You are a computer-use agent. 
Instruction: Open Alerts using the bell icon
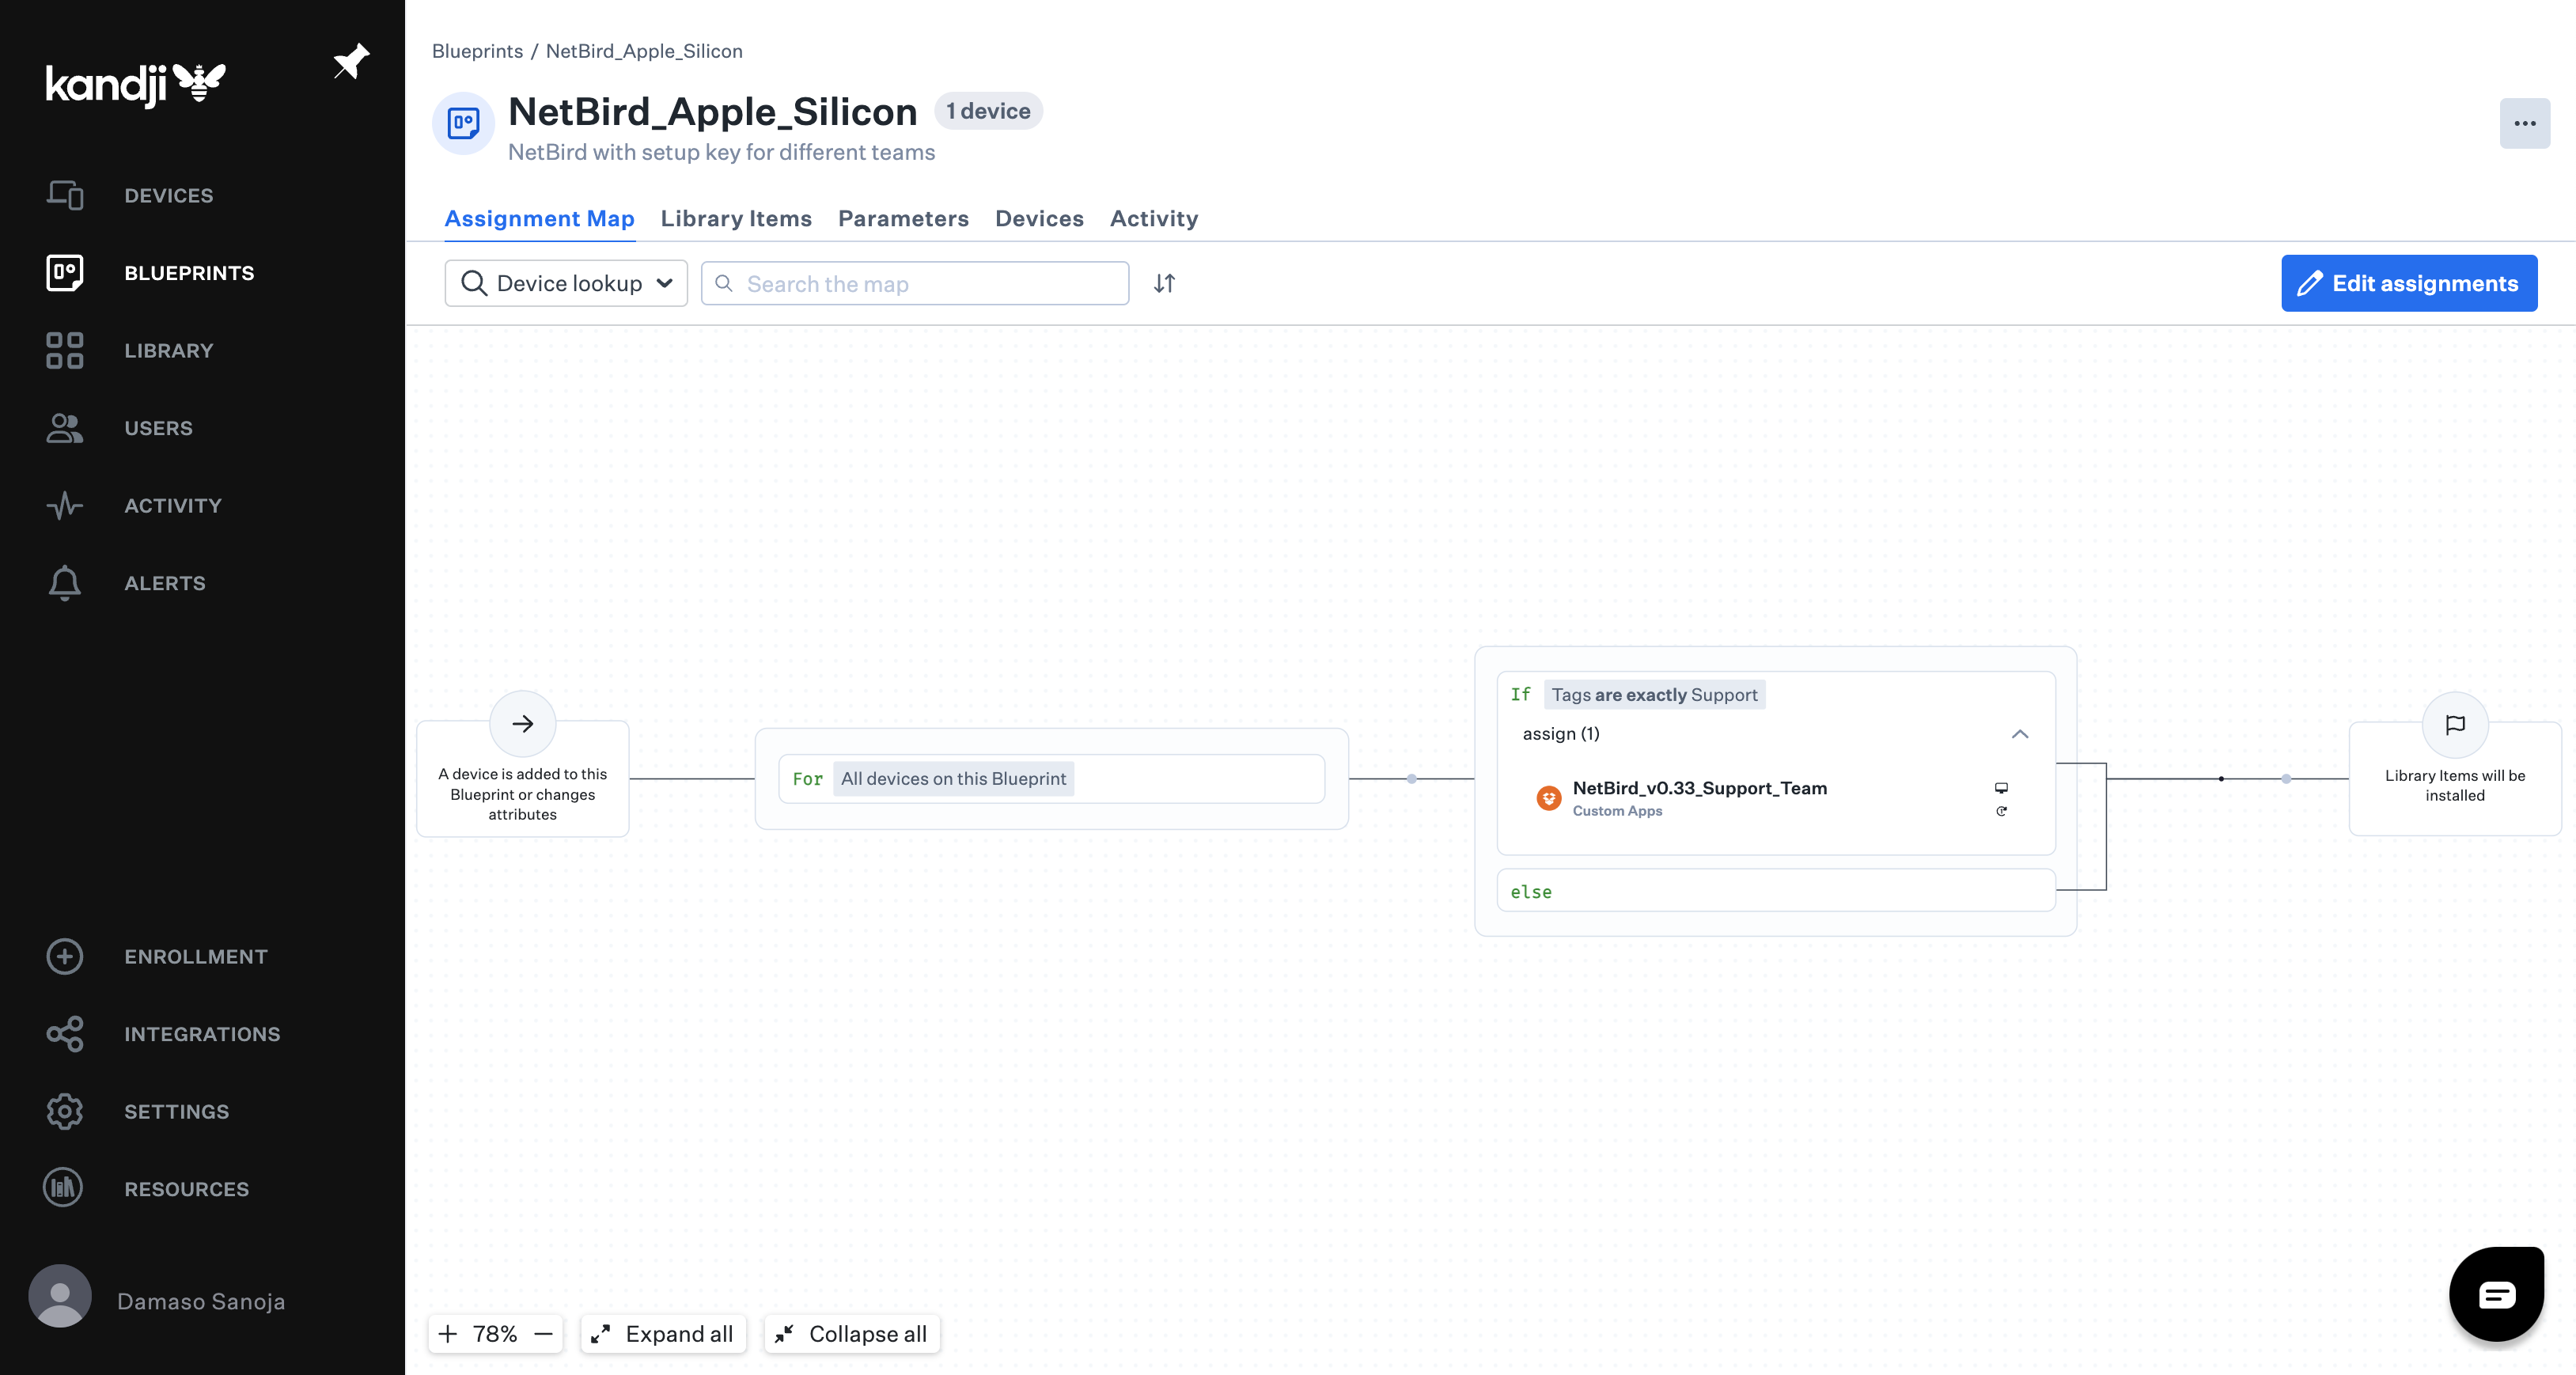(x=64, y=583)
